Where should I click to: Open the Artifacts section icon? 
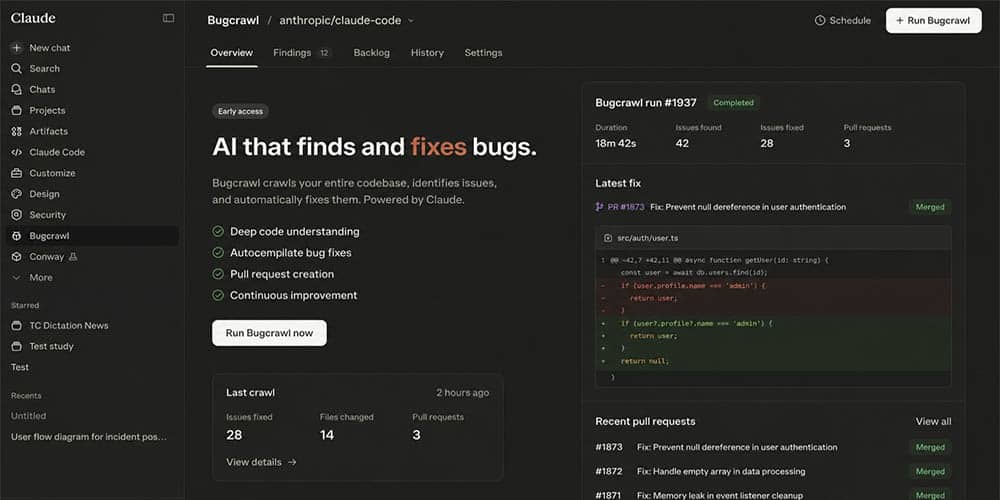[x=16, y=131]
